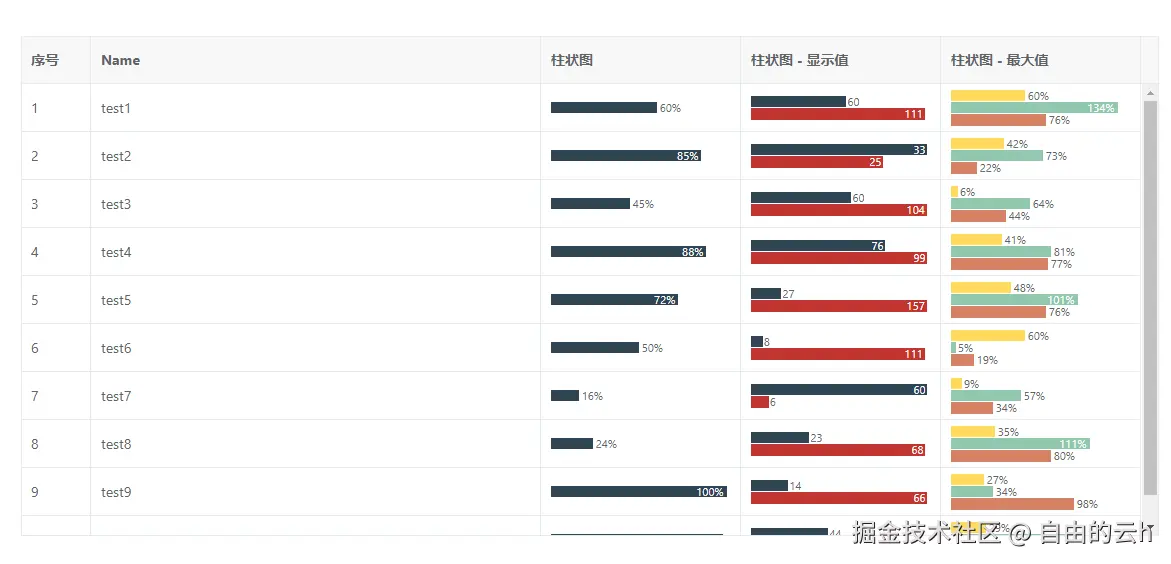Click the green 111% bar in test8 row
This screenshot has height=564, width=1171.
pyautogui.click(x=1020, y=444)
